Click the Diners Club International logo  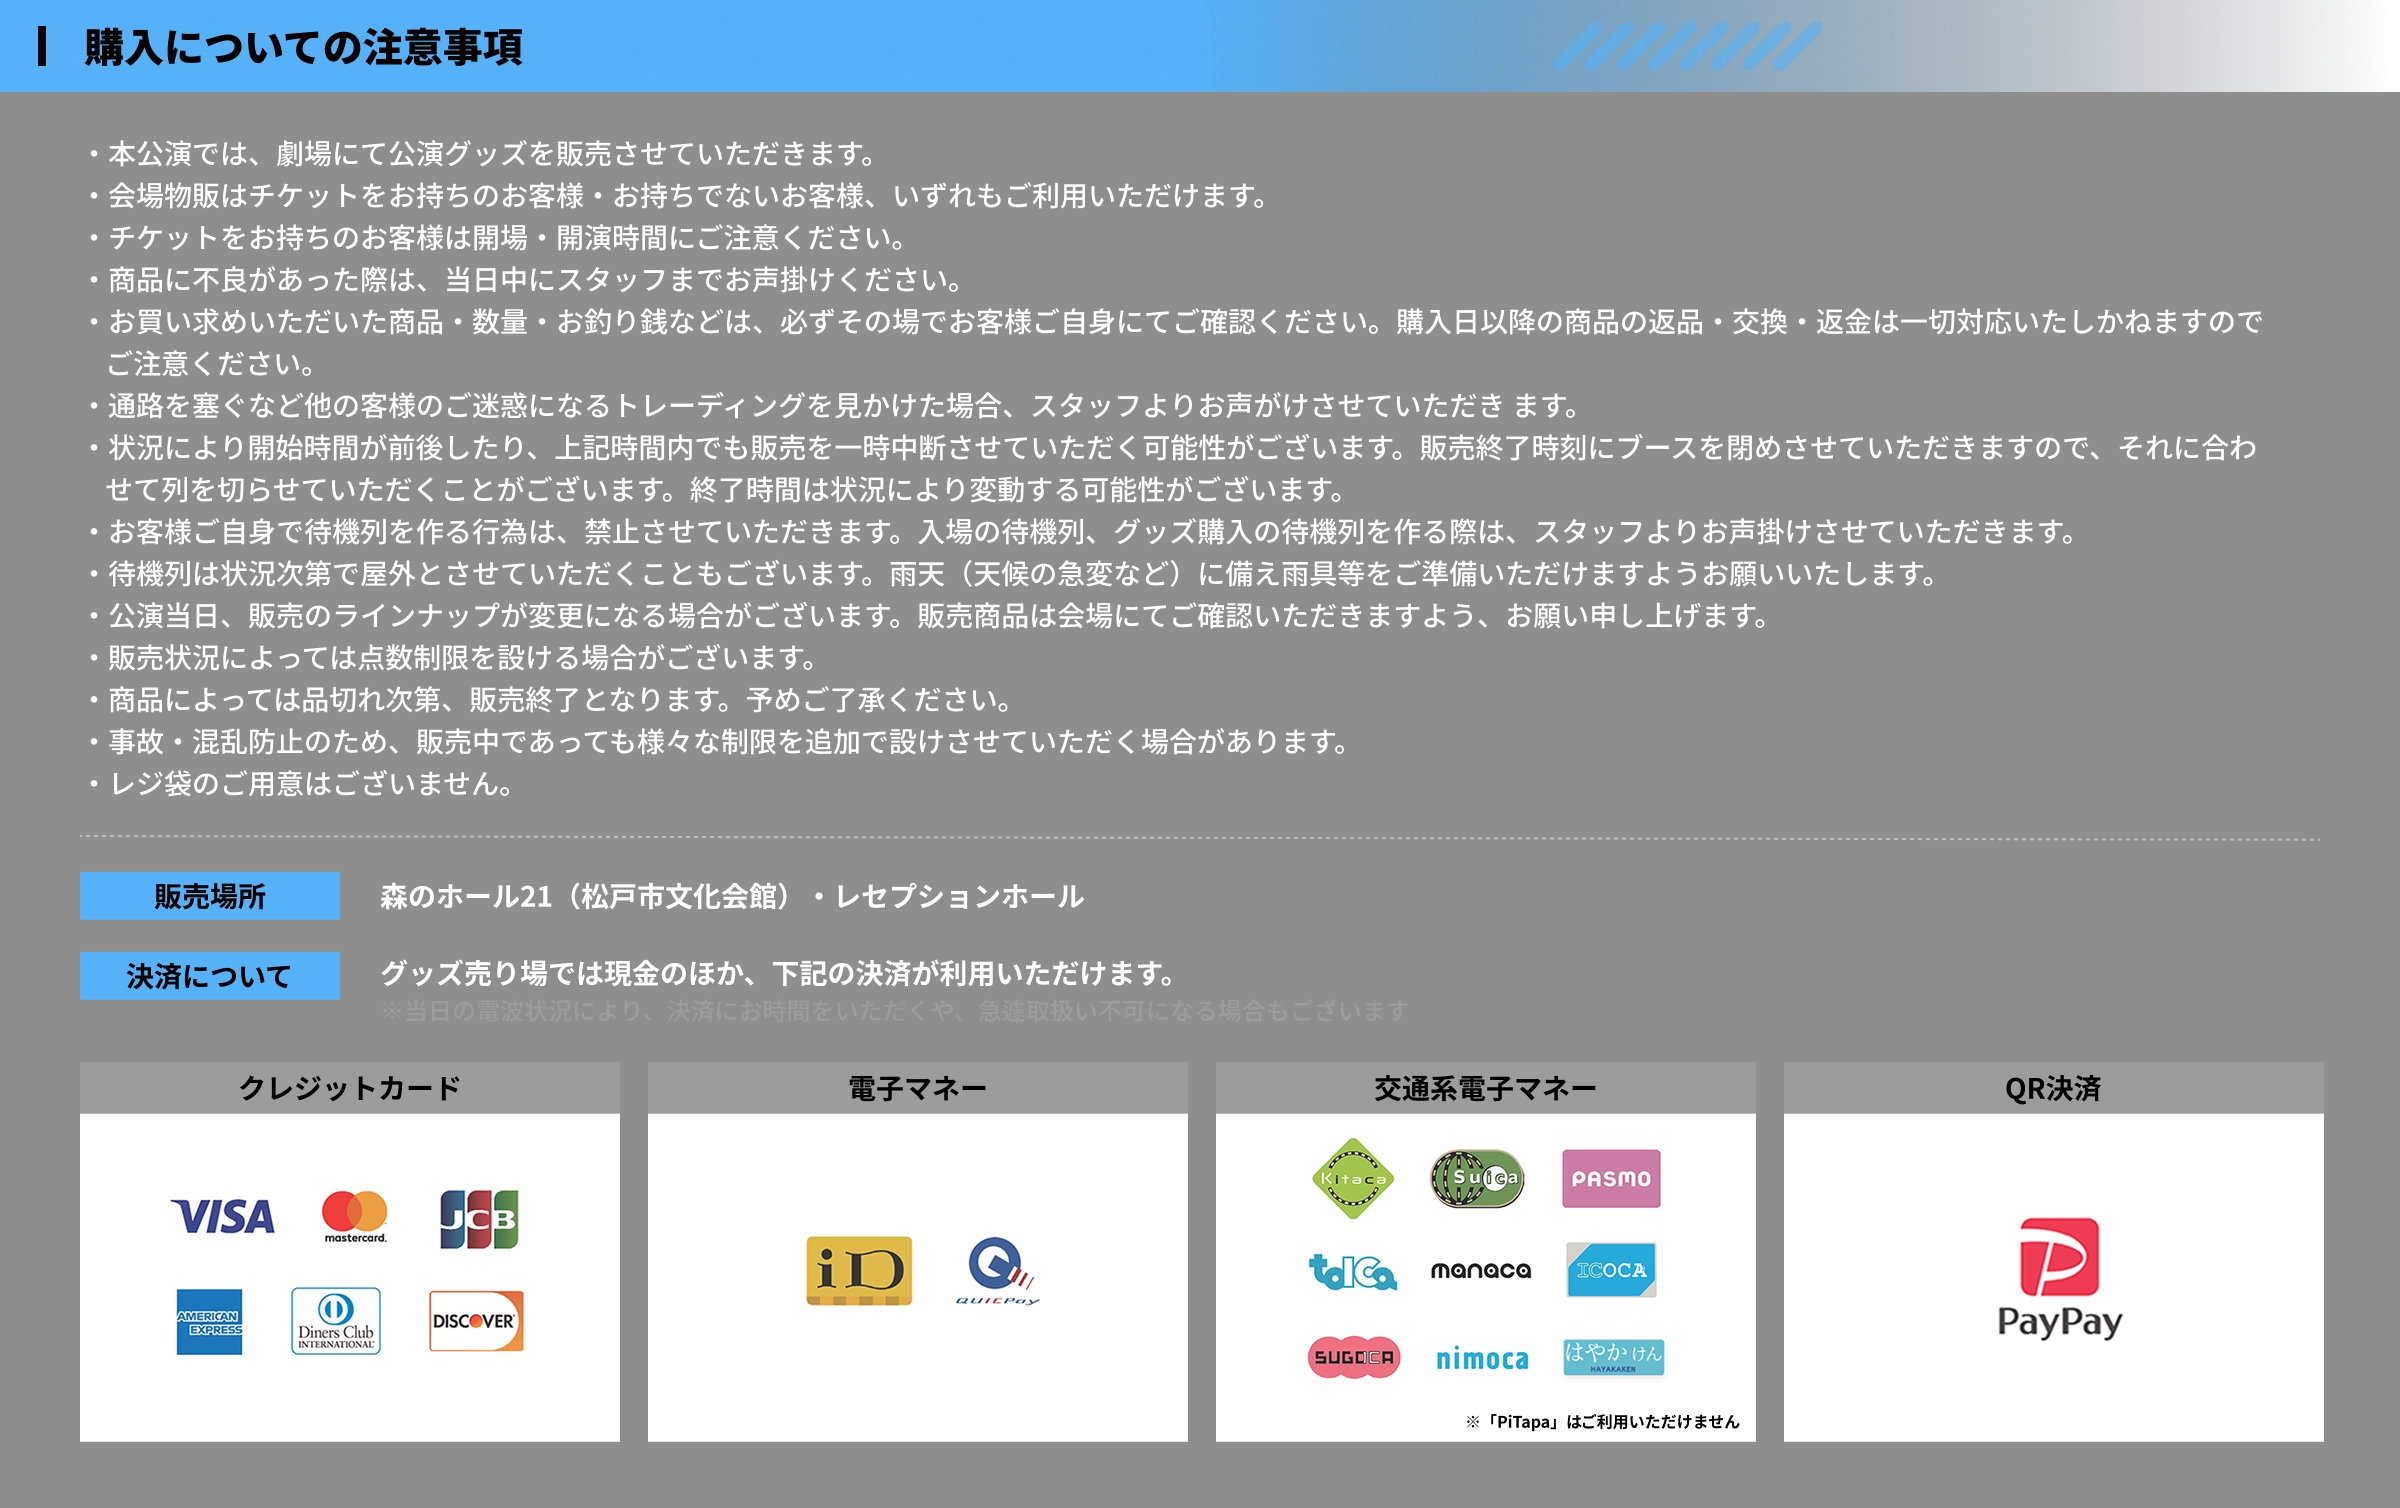[x=336, y=1321]
